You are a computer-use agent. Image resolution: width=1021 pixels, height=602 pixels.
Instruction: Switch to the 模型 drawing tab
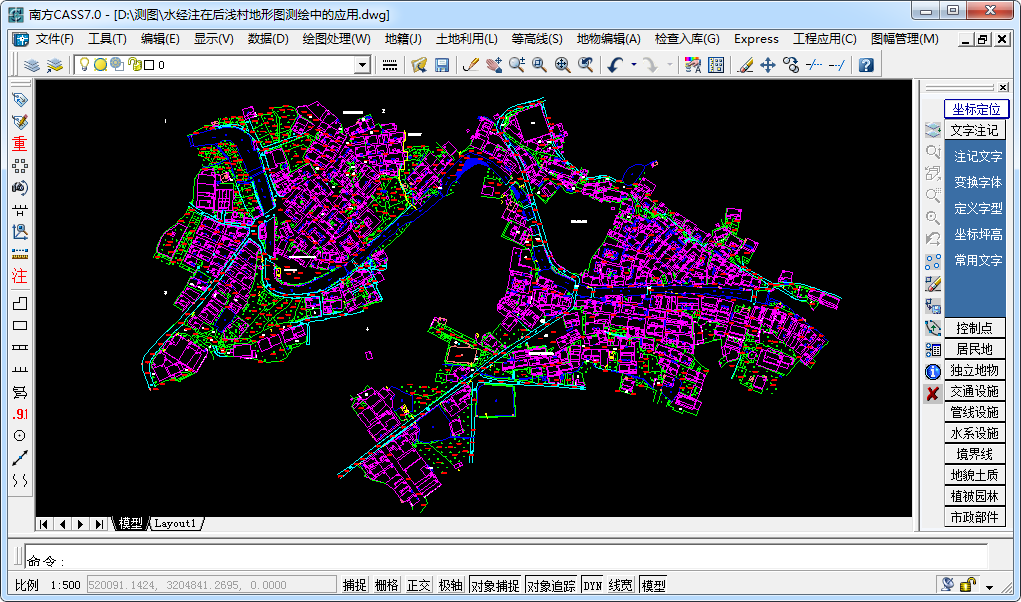click(130, 523)
